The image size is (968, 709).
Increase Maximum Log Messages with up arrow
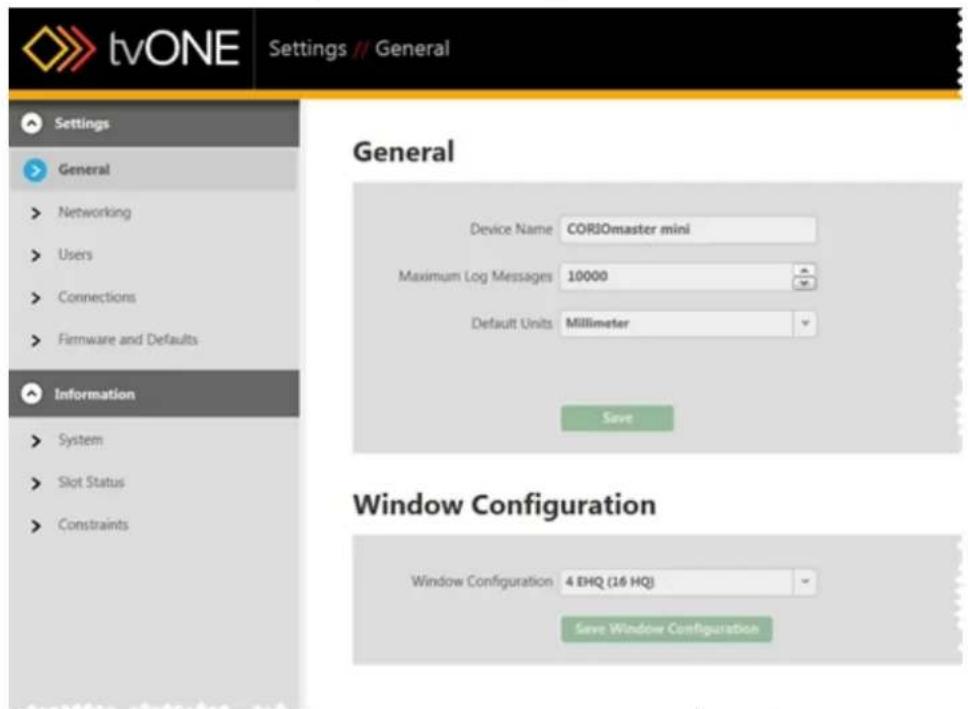pos(804,271)
